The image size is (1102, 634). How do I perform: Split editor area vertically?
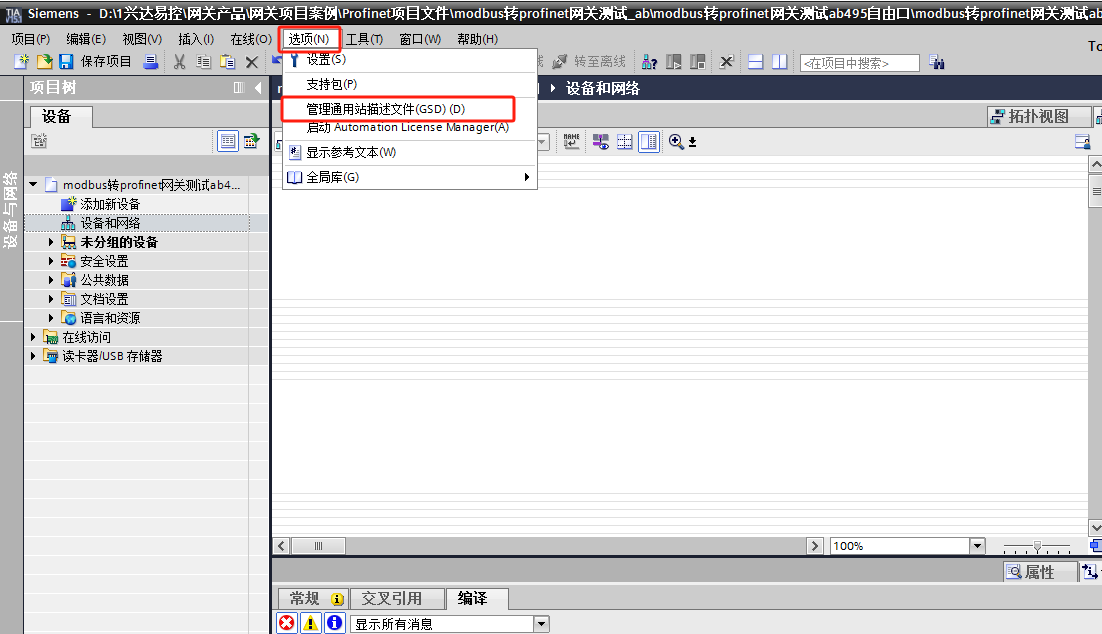[x=779, y=62]
